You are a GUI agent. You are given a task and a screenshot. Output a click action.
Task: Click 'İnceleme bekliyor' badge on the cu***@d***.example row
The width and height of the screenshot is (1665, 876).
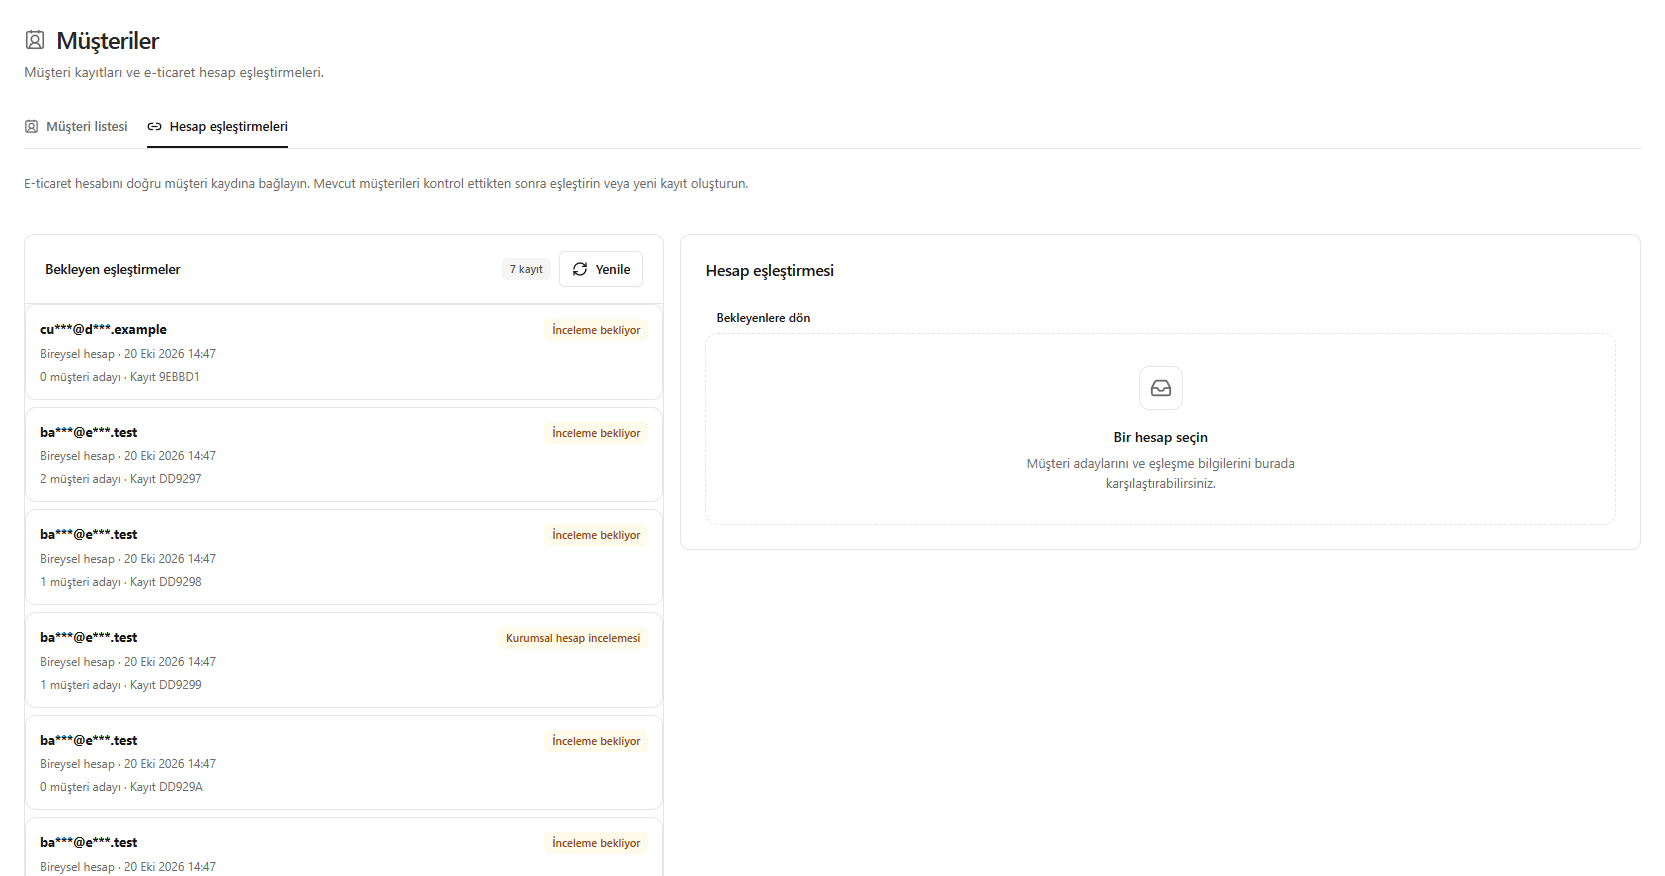coord(596,330)
